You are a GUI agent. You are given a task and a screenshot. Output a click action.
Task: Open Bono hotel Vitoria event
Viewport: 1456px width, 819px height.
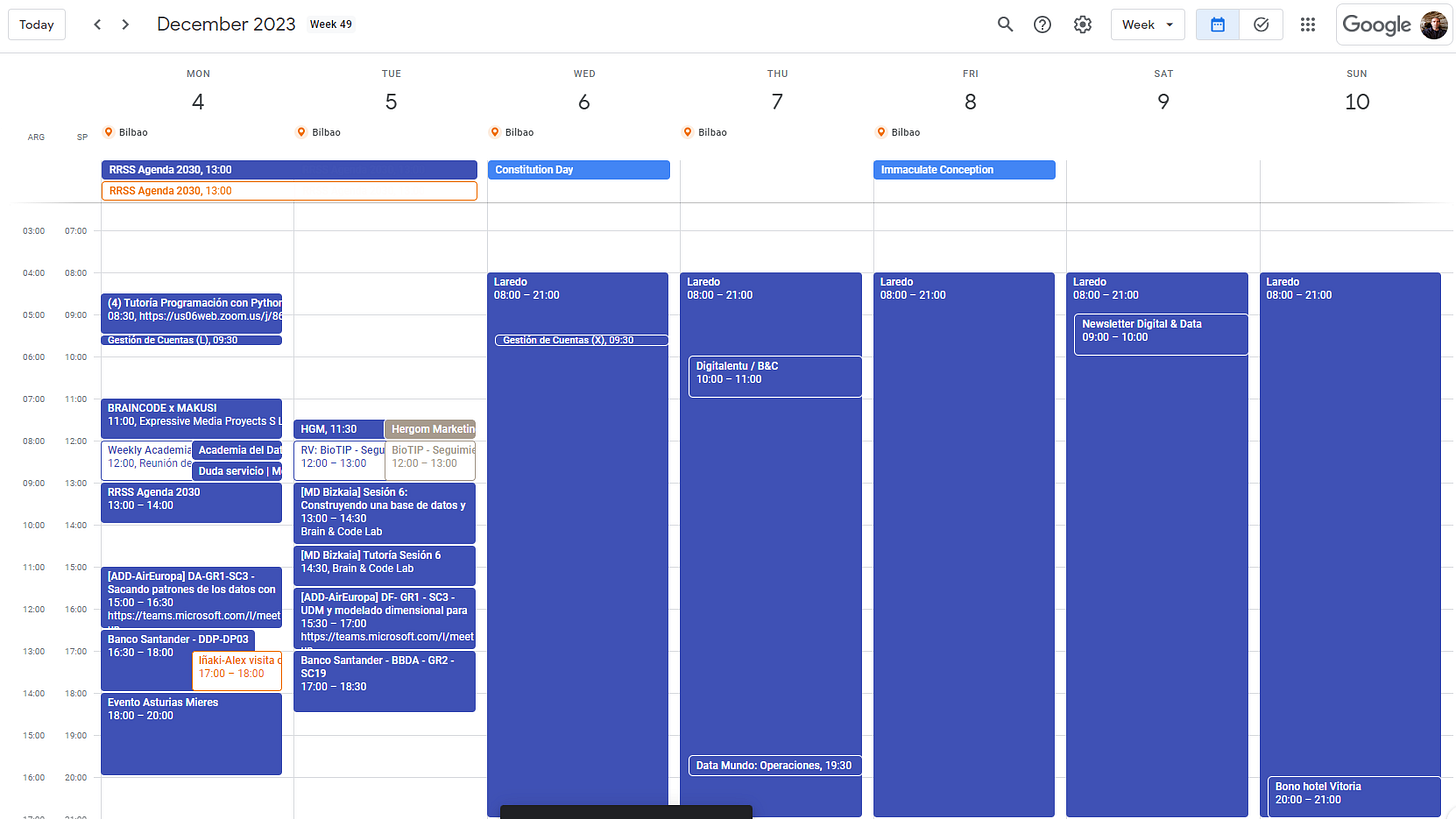(1354, 796)
